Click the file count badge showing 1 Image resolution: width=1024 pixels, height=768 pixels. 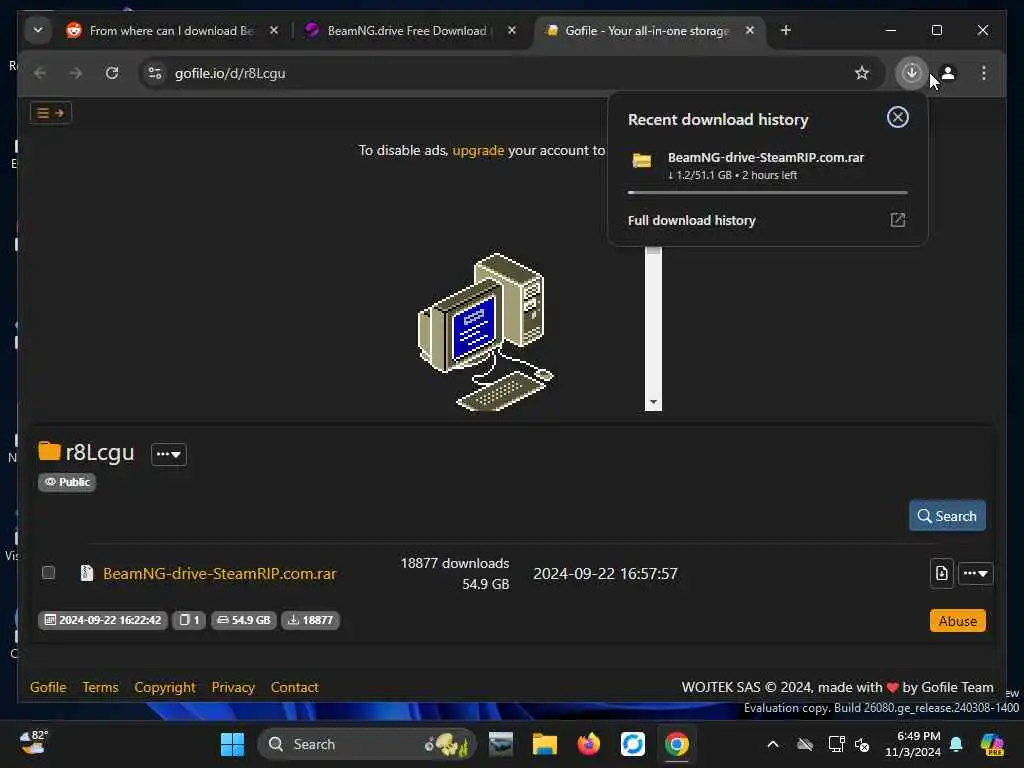pos(189,620)
